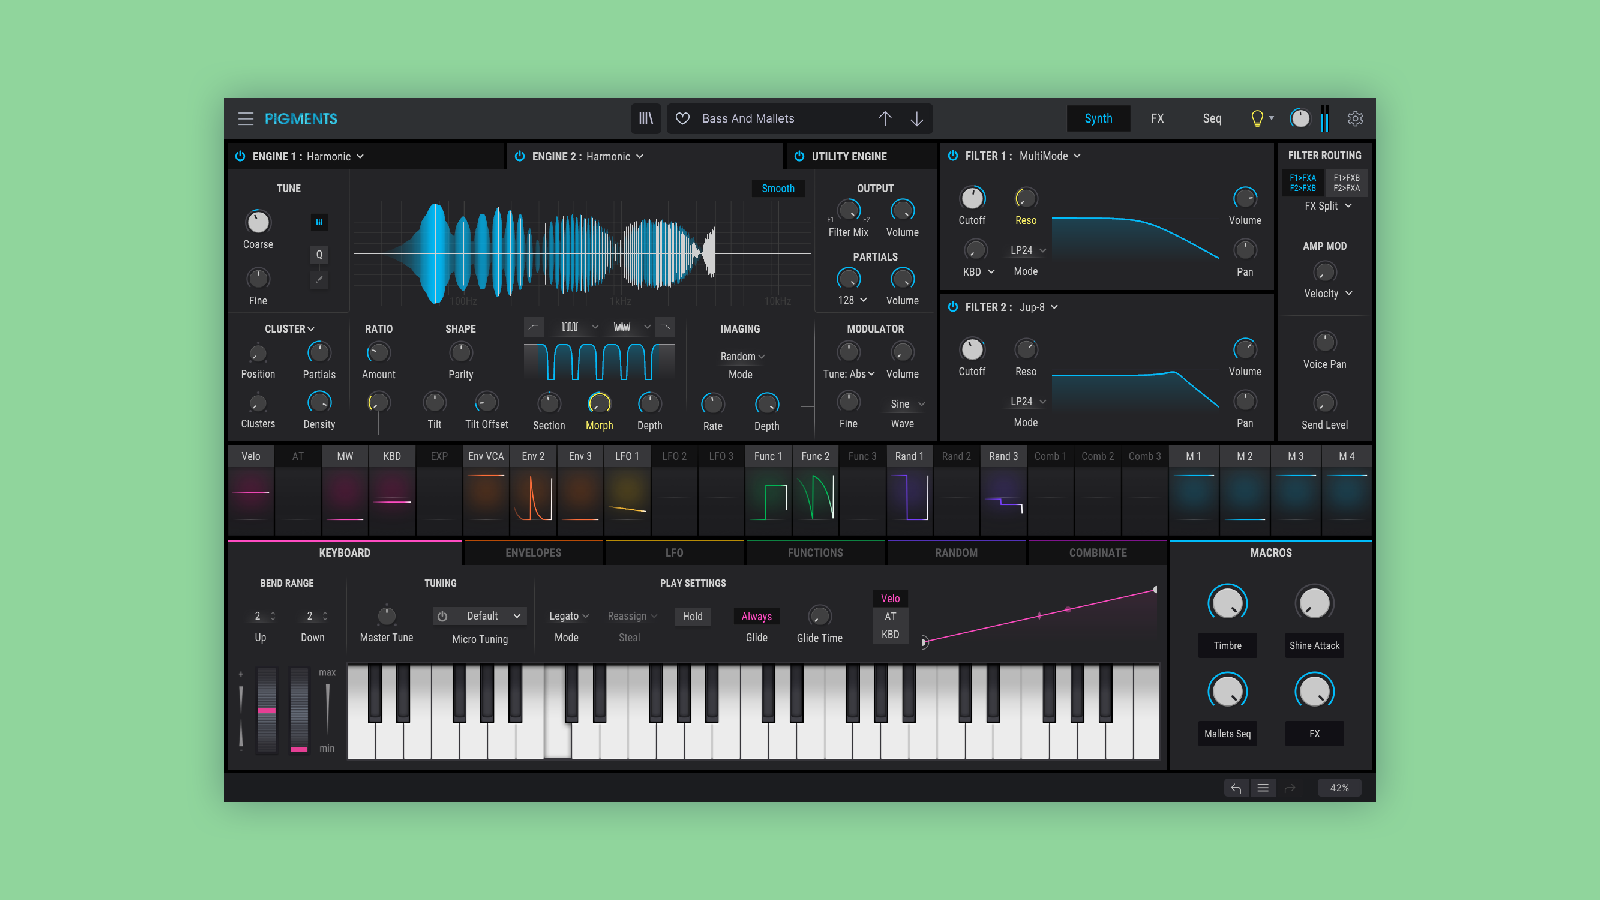Toggle the Always glide option
Viewport: 1600px width, 900px height.
pyautogui.click(x=757, y=617)
